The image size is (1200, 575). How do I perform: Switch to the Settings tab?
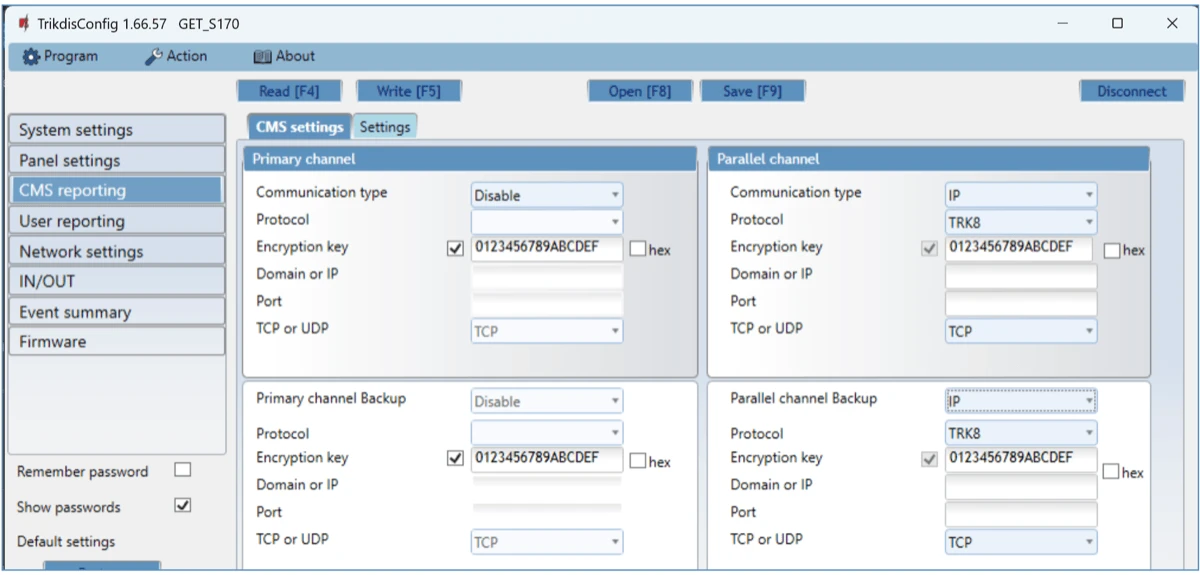click(x=385, y=127)
